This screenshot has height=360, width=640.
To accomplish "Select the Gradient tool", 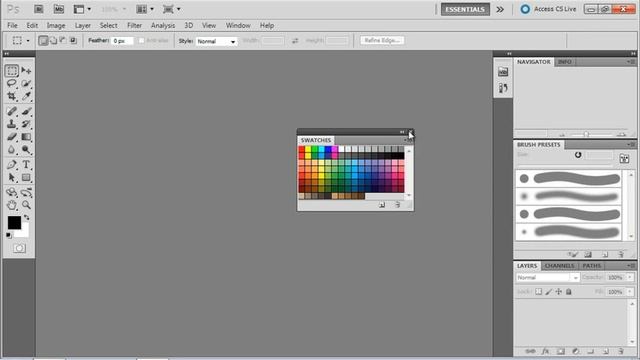I will click(x=26, y=137).
